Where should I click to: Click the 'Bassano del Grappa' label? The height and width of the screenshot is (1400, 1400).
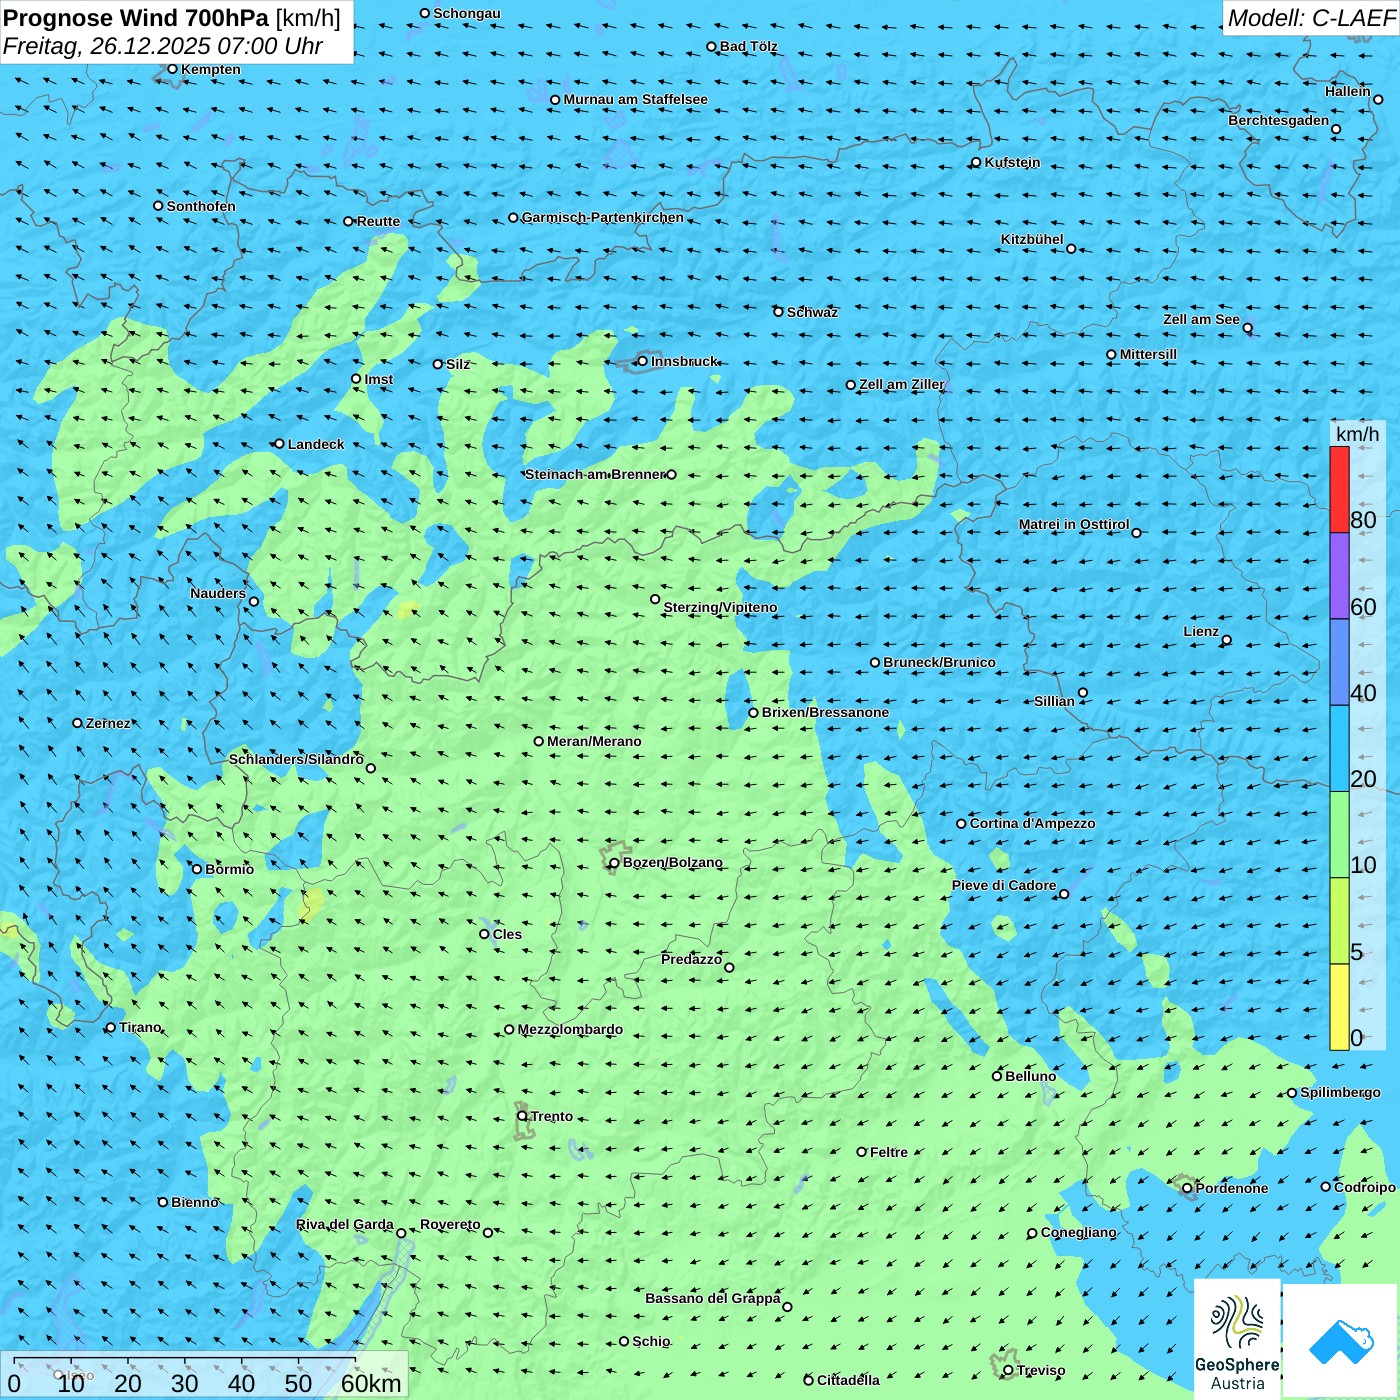tap(713, 1298)
